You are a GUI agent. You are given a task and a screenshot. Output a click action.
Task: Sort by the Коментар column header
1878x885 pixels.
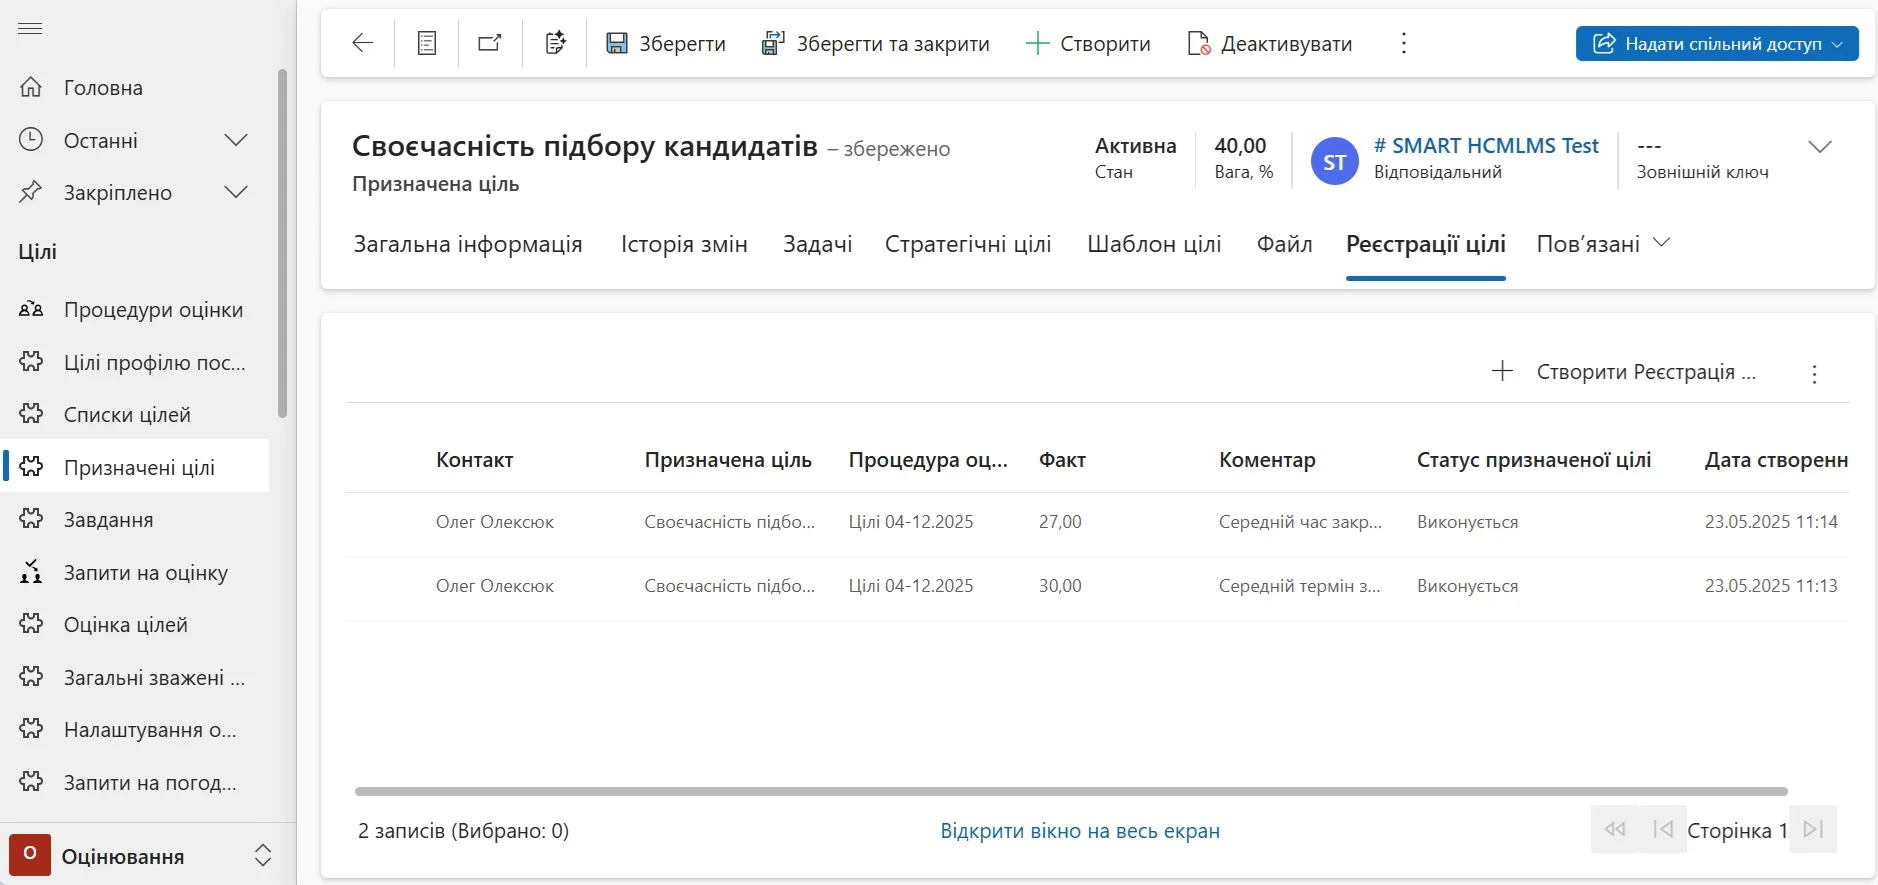point(1267,460)
